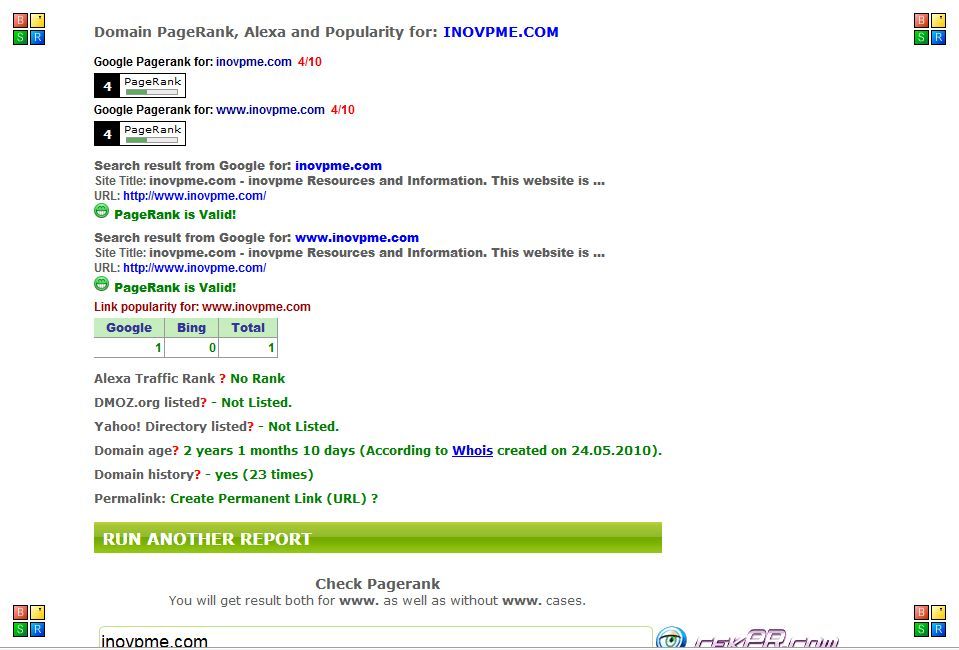
Task: Open the INOVPME.COM link in the page heading
Action: pos(501,32)
